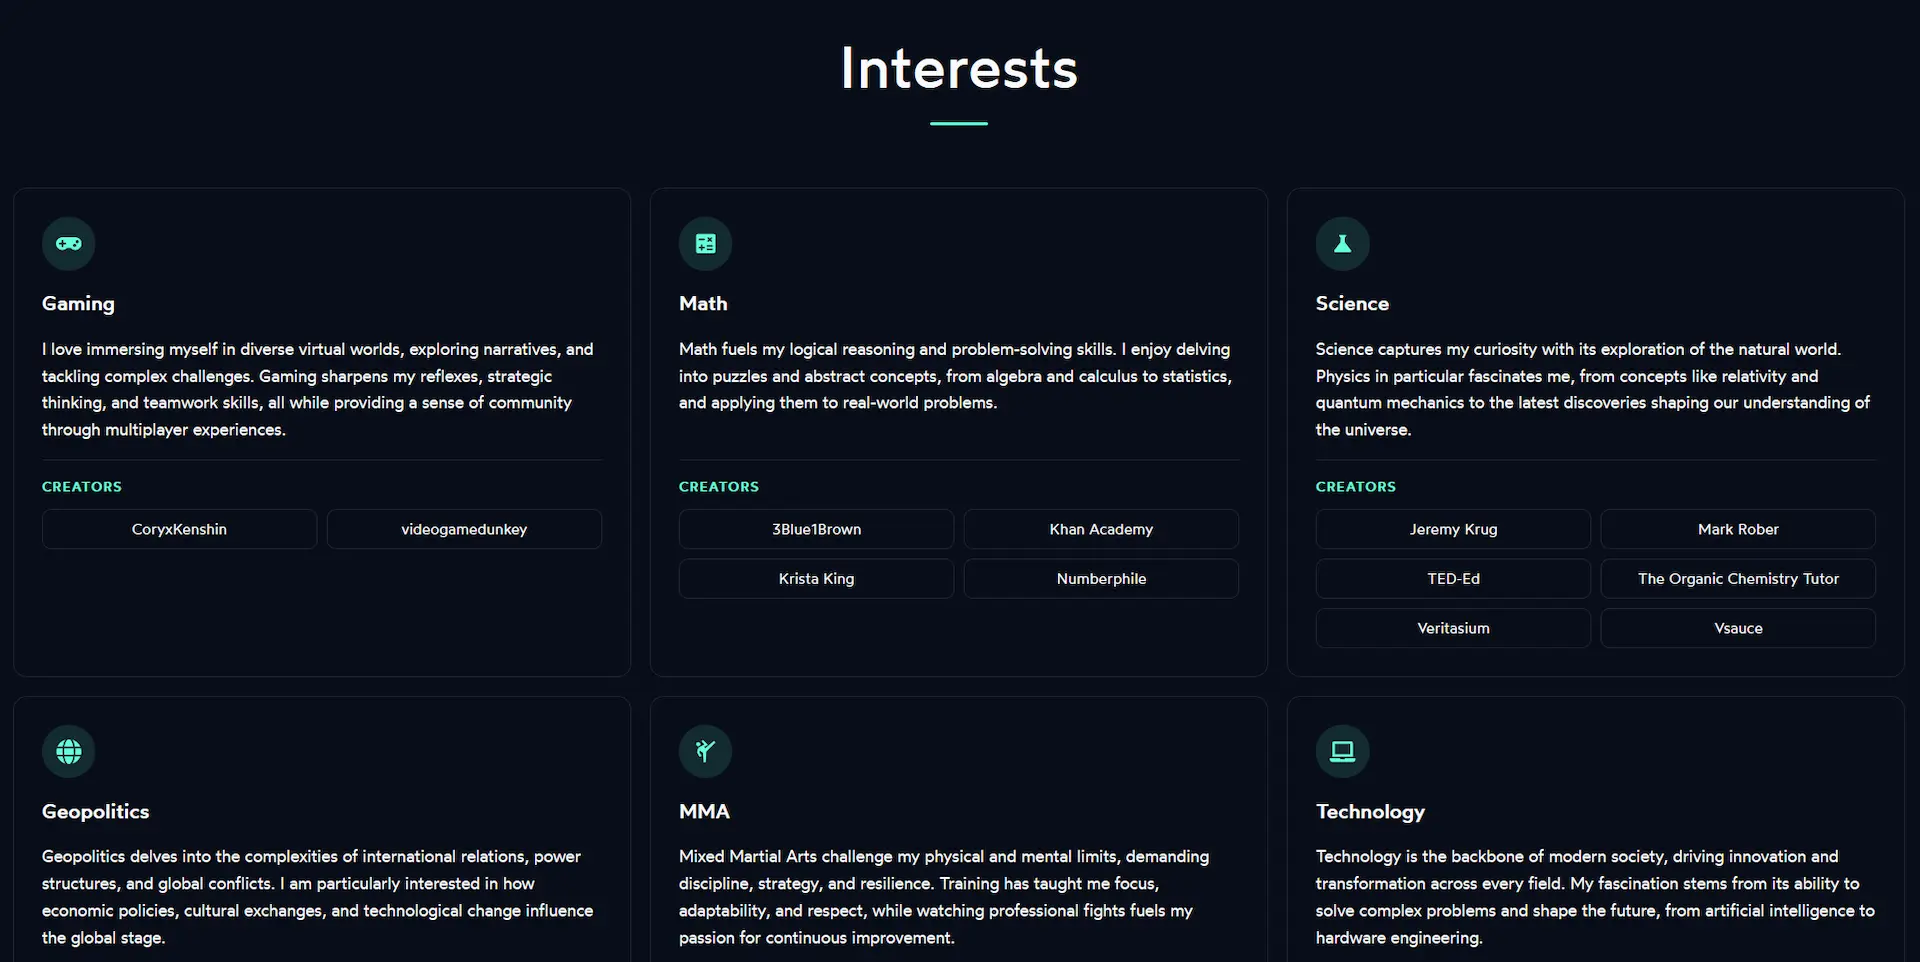Open the 3Blue1Brown creator link

tap(815, 529)
